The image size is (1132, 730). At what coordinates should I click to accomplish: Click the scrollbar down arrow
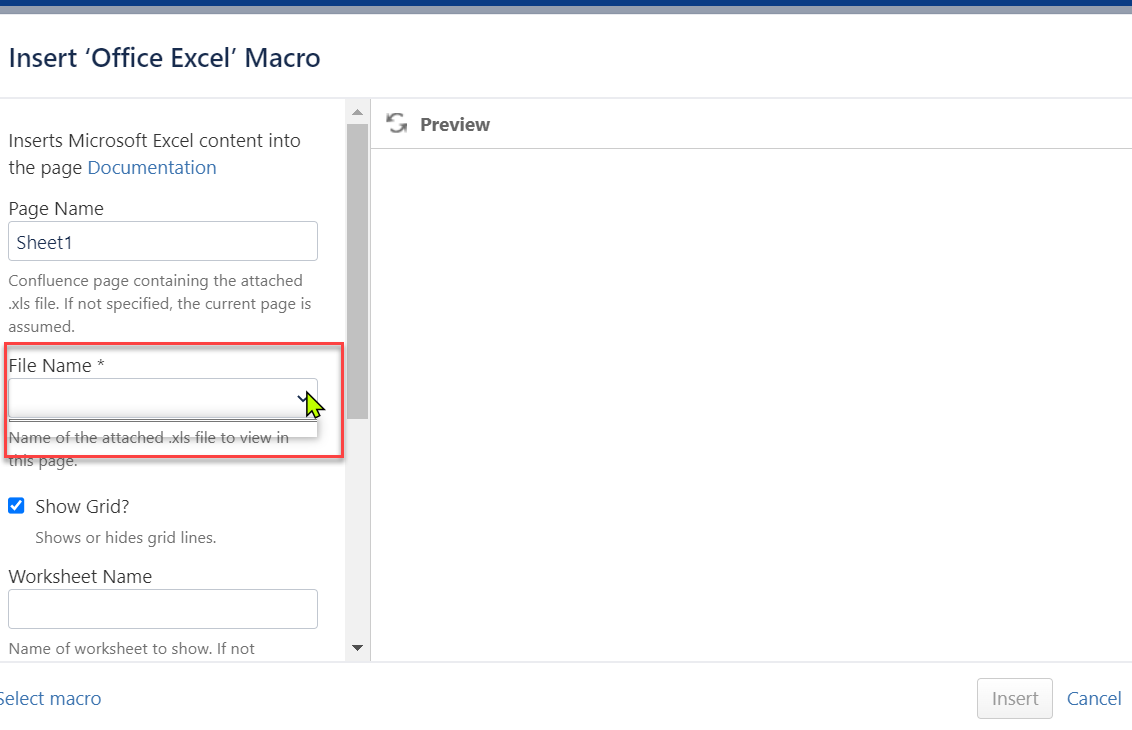(x=357, y=648)
